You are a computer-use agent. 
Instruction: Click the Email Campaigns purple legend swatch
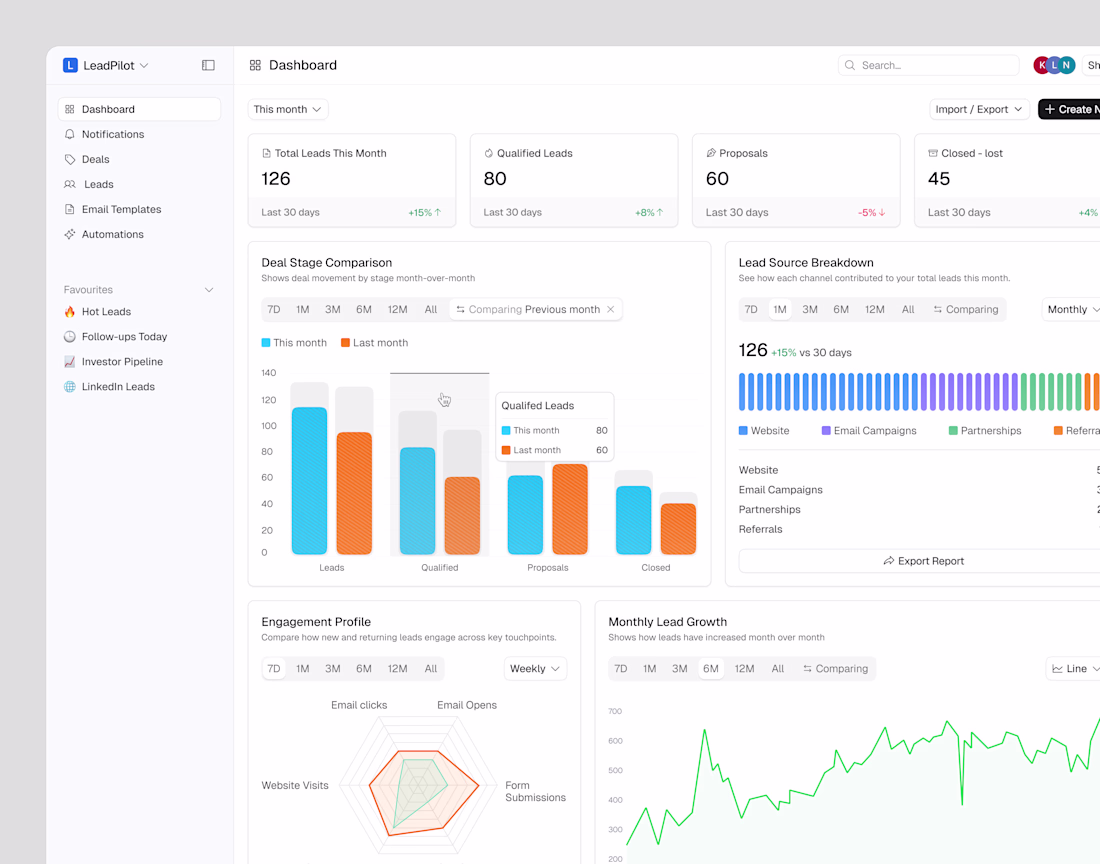(x=826, y=431)
